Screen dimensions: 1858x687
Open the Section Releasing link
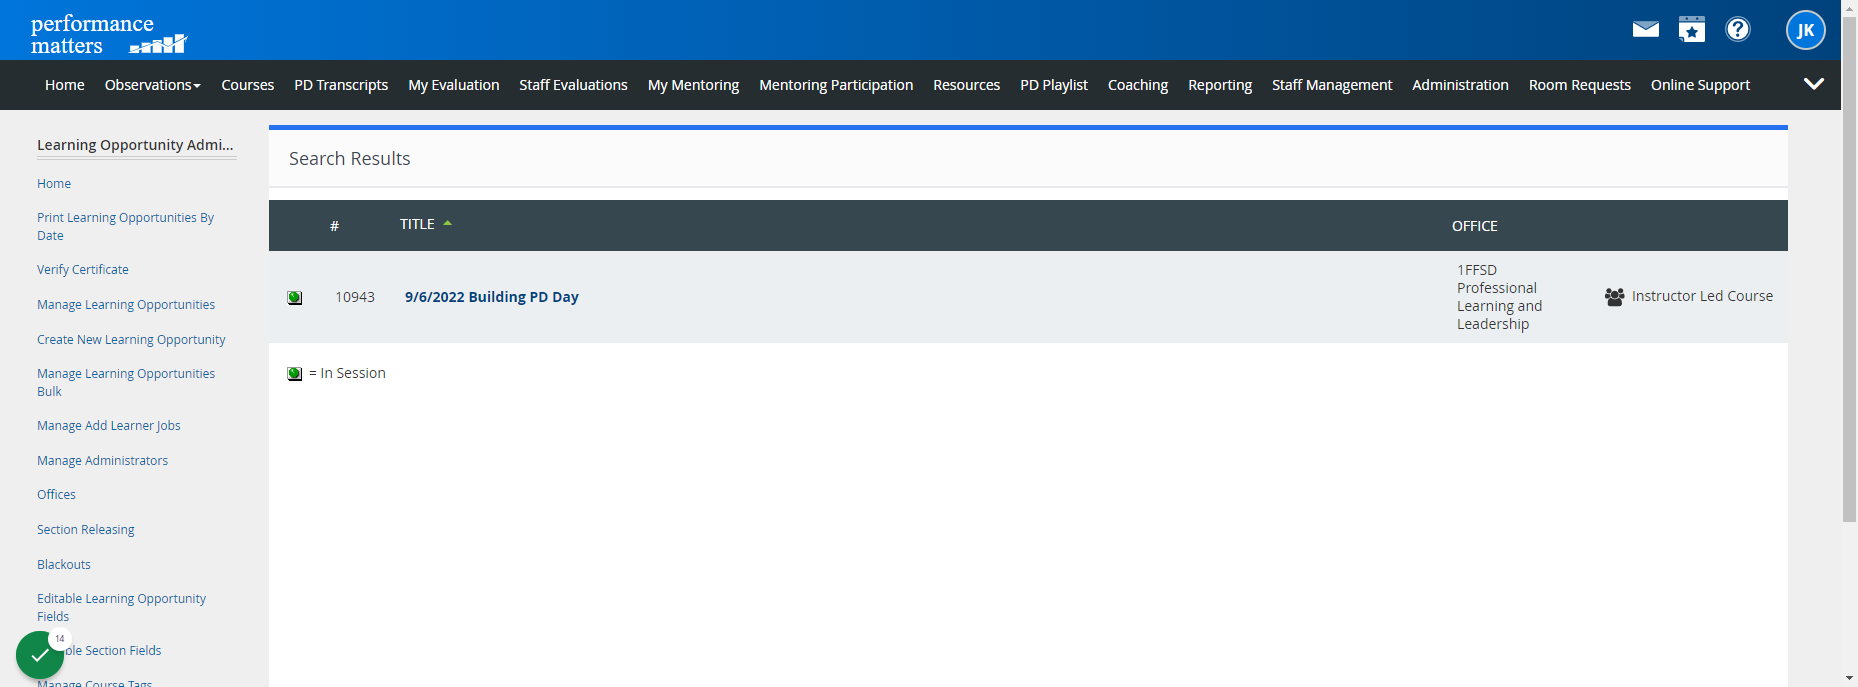point(86,529)
